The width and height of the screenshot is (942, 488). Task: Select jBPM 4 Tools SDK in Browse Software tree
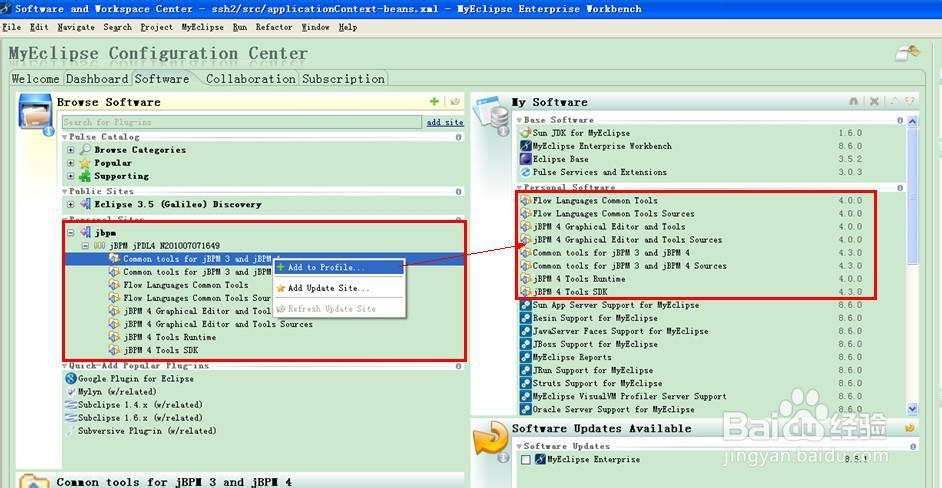(x=160, y=350)
